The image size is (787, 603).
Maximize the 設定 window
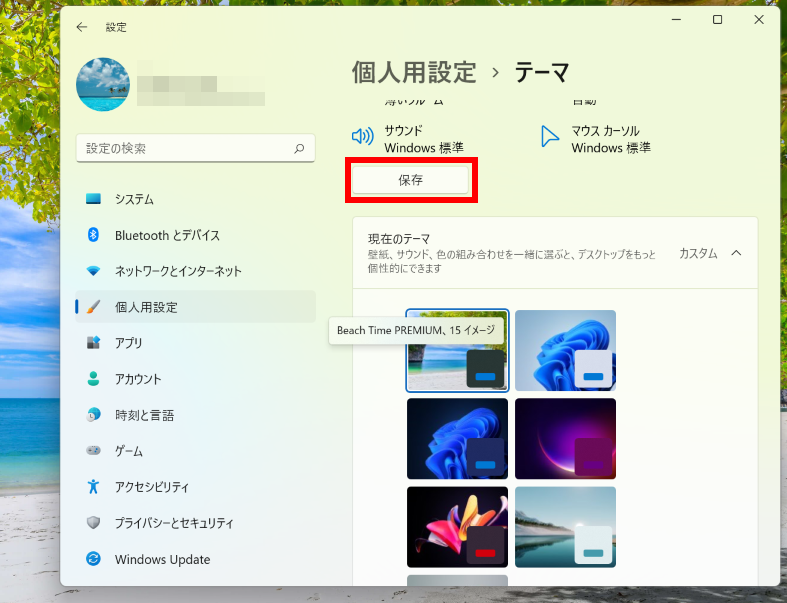[718, 20]
